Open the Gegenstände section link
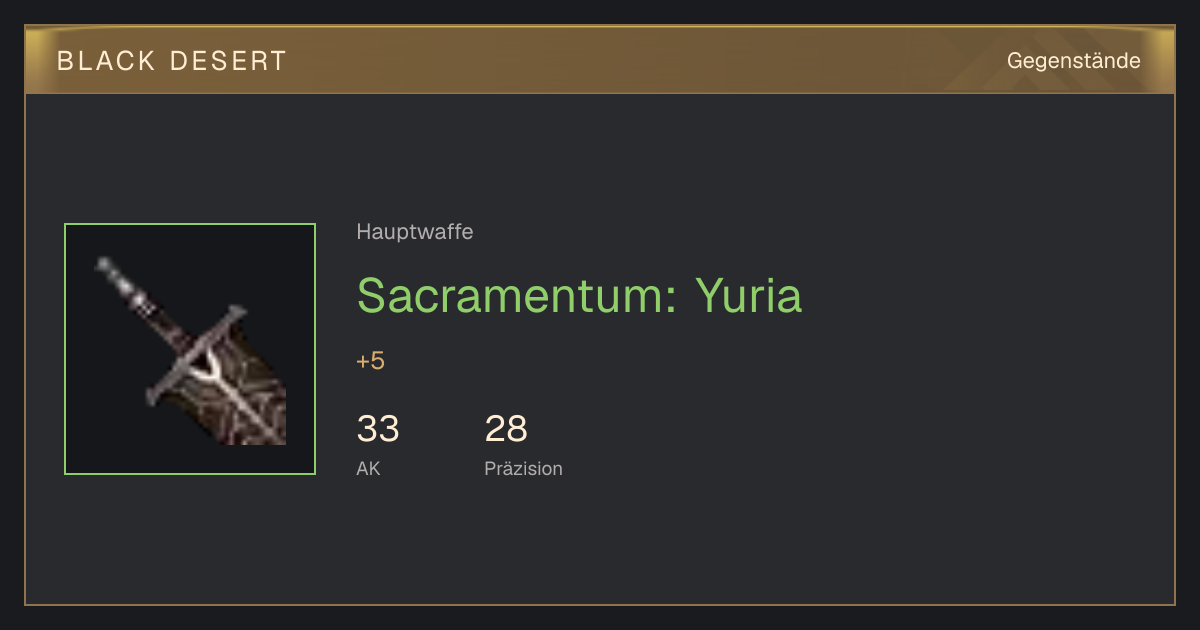Screen dimensions: 1200x630 tap(1073, 61)
